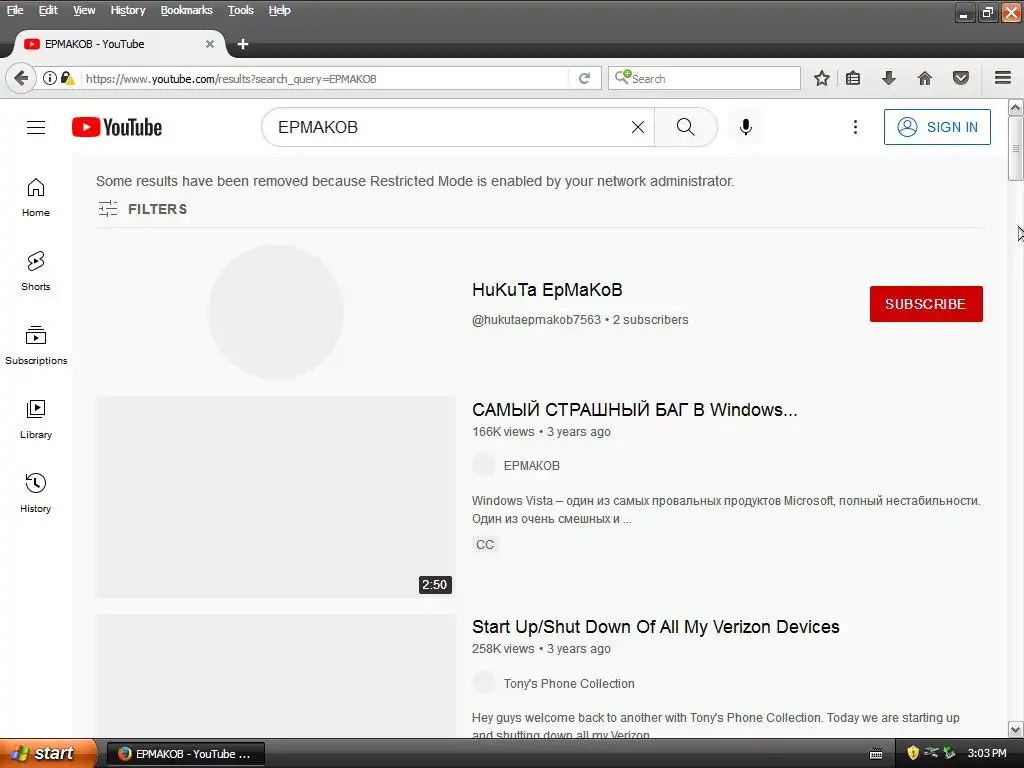
Task: Show bookmarks list icon
Action: click(853, 78)
